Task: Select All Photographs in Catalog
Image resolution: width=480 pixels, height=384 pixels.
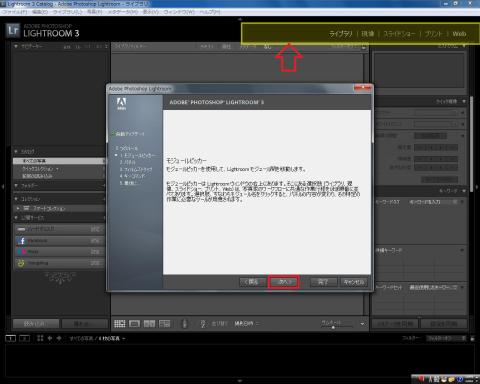Action: [59, 161]
